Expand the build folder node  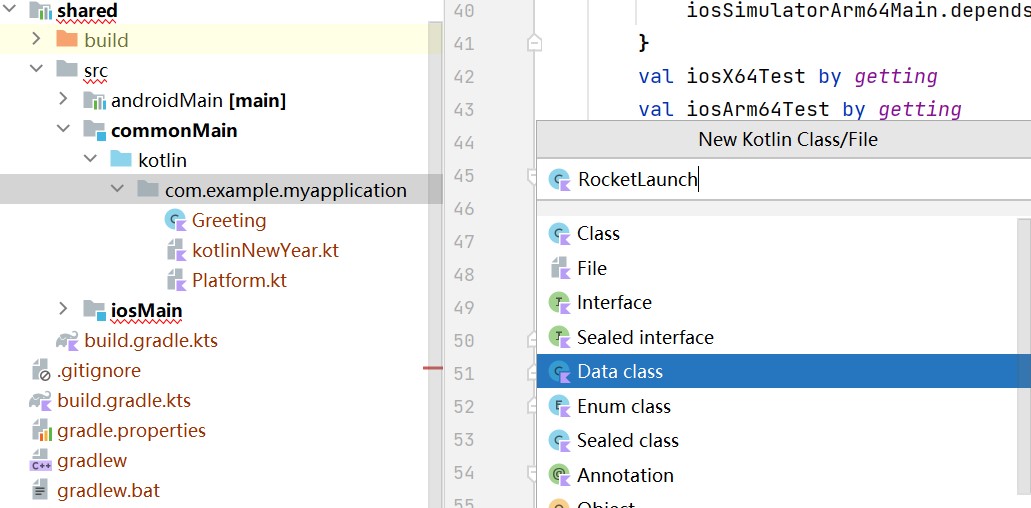(x=36, y=39)
